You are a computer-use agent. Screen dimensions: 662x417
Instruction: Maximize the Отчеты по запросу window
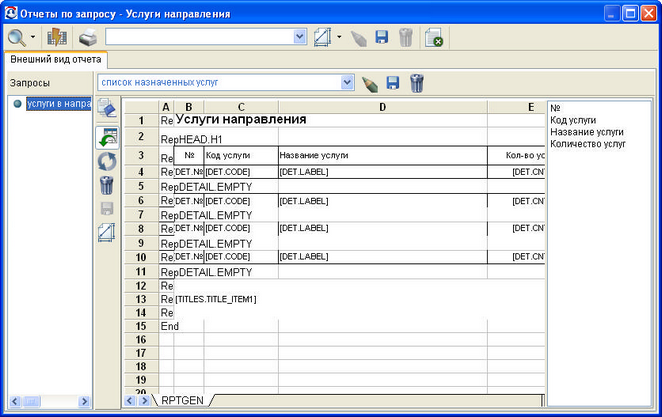[x=630, y=14]
